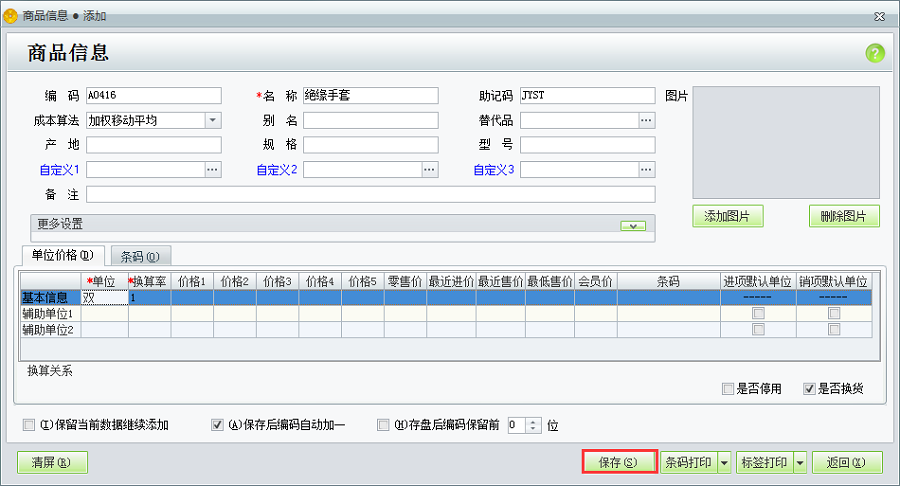This screenshot has height=486, width=900.
Task: Click the 自定义2 blue label link
Action: 277,170
